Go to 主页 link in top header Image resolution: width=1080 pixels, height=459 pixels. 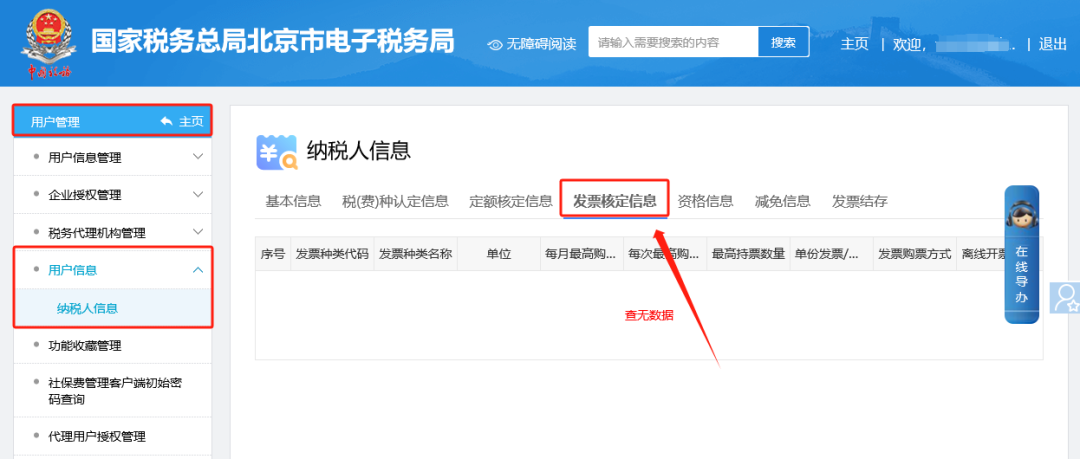(x=855, y=44)
